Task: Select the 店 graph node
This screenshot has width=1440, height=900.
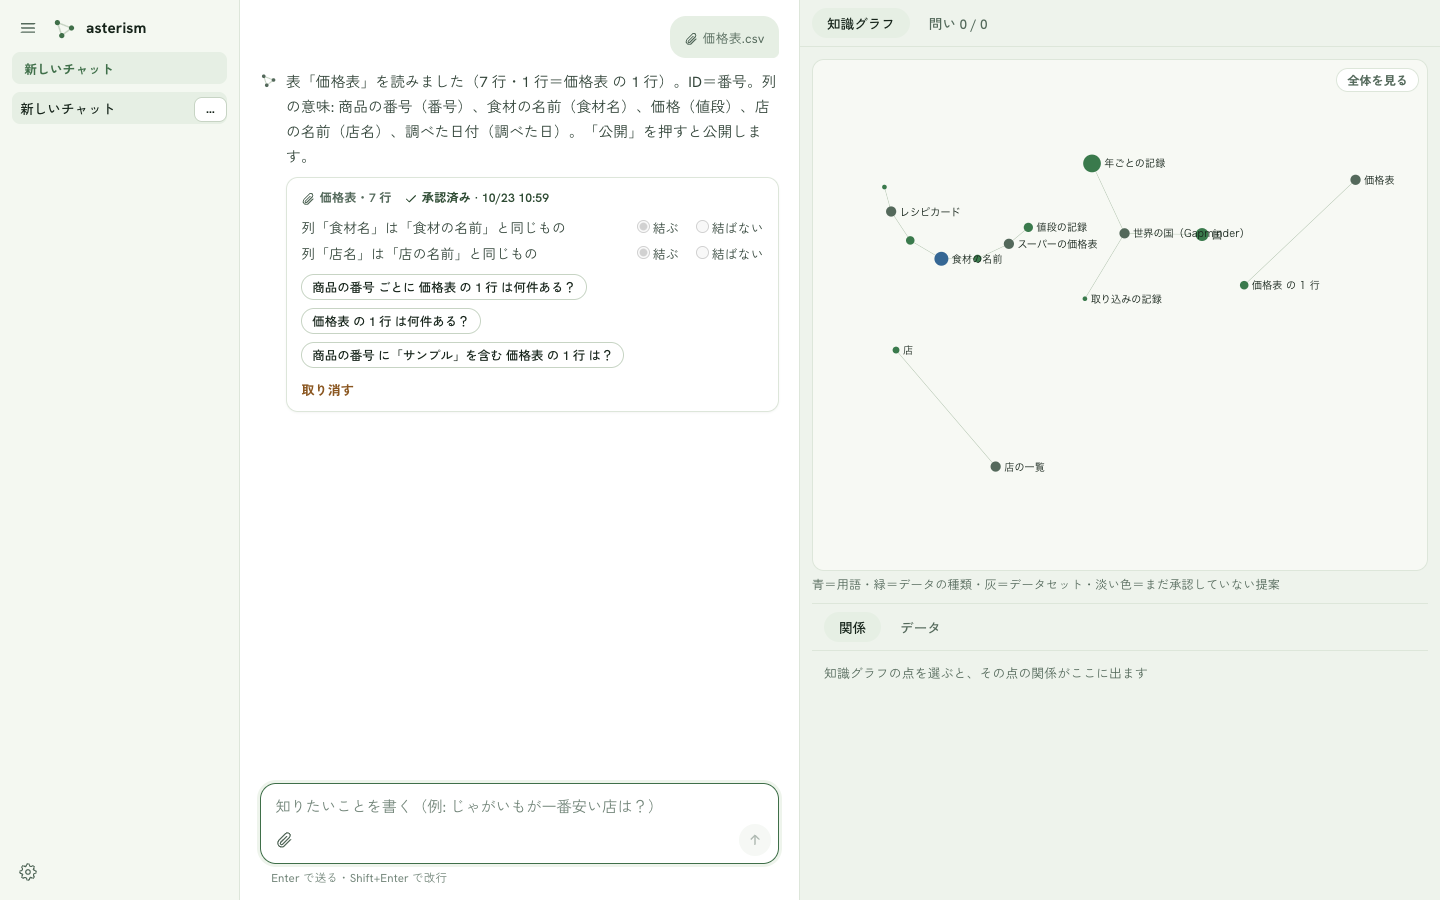Action: pos(896,350)
